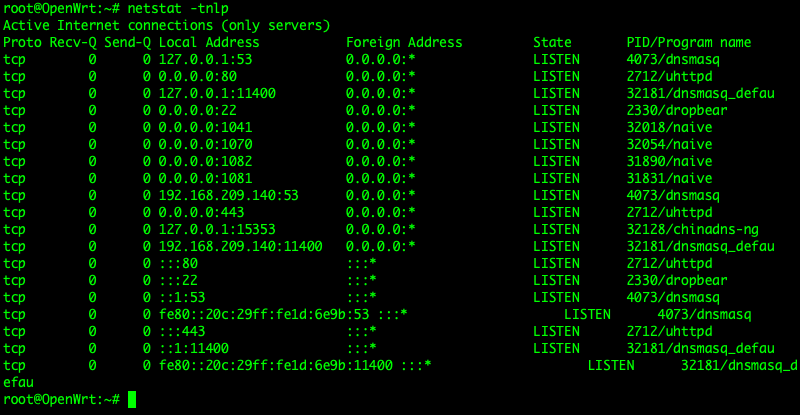Click the local address 192.168.209.140:11400
This screenshot has height=415, width=800.
tap(240, 246)
